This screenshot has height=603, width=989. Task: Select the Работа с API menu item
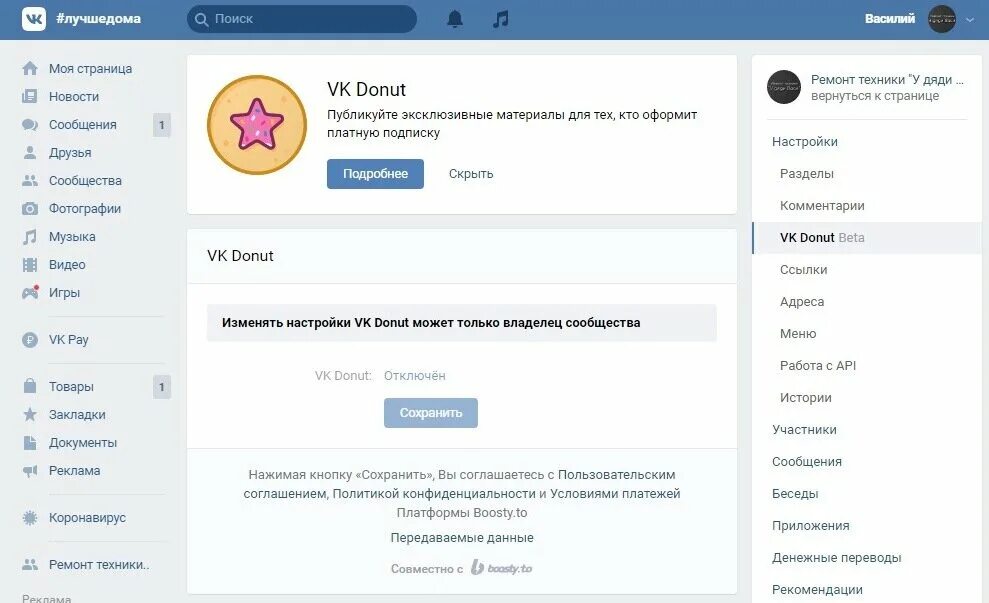[817, 366]
